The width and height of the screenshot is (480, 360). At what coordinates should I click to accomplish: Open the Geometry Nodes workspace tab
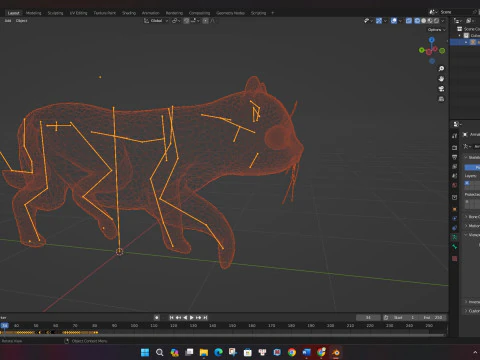(x=230, y=13)
